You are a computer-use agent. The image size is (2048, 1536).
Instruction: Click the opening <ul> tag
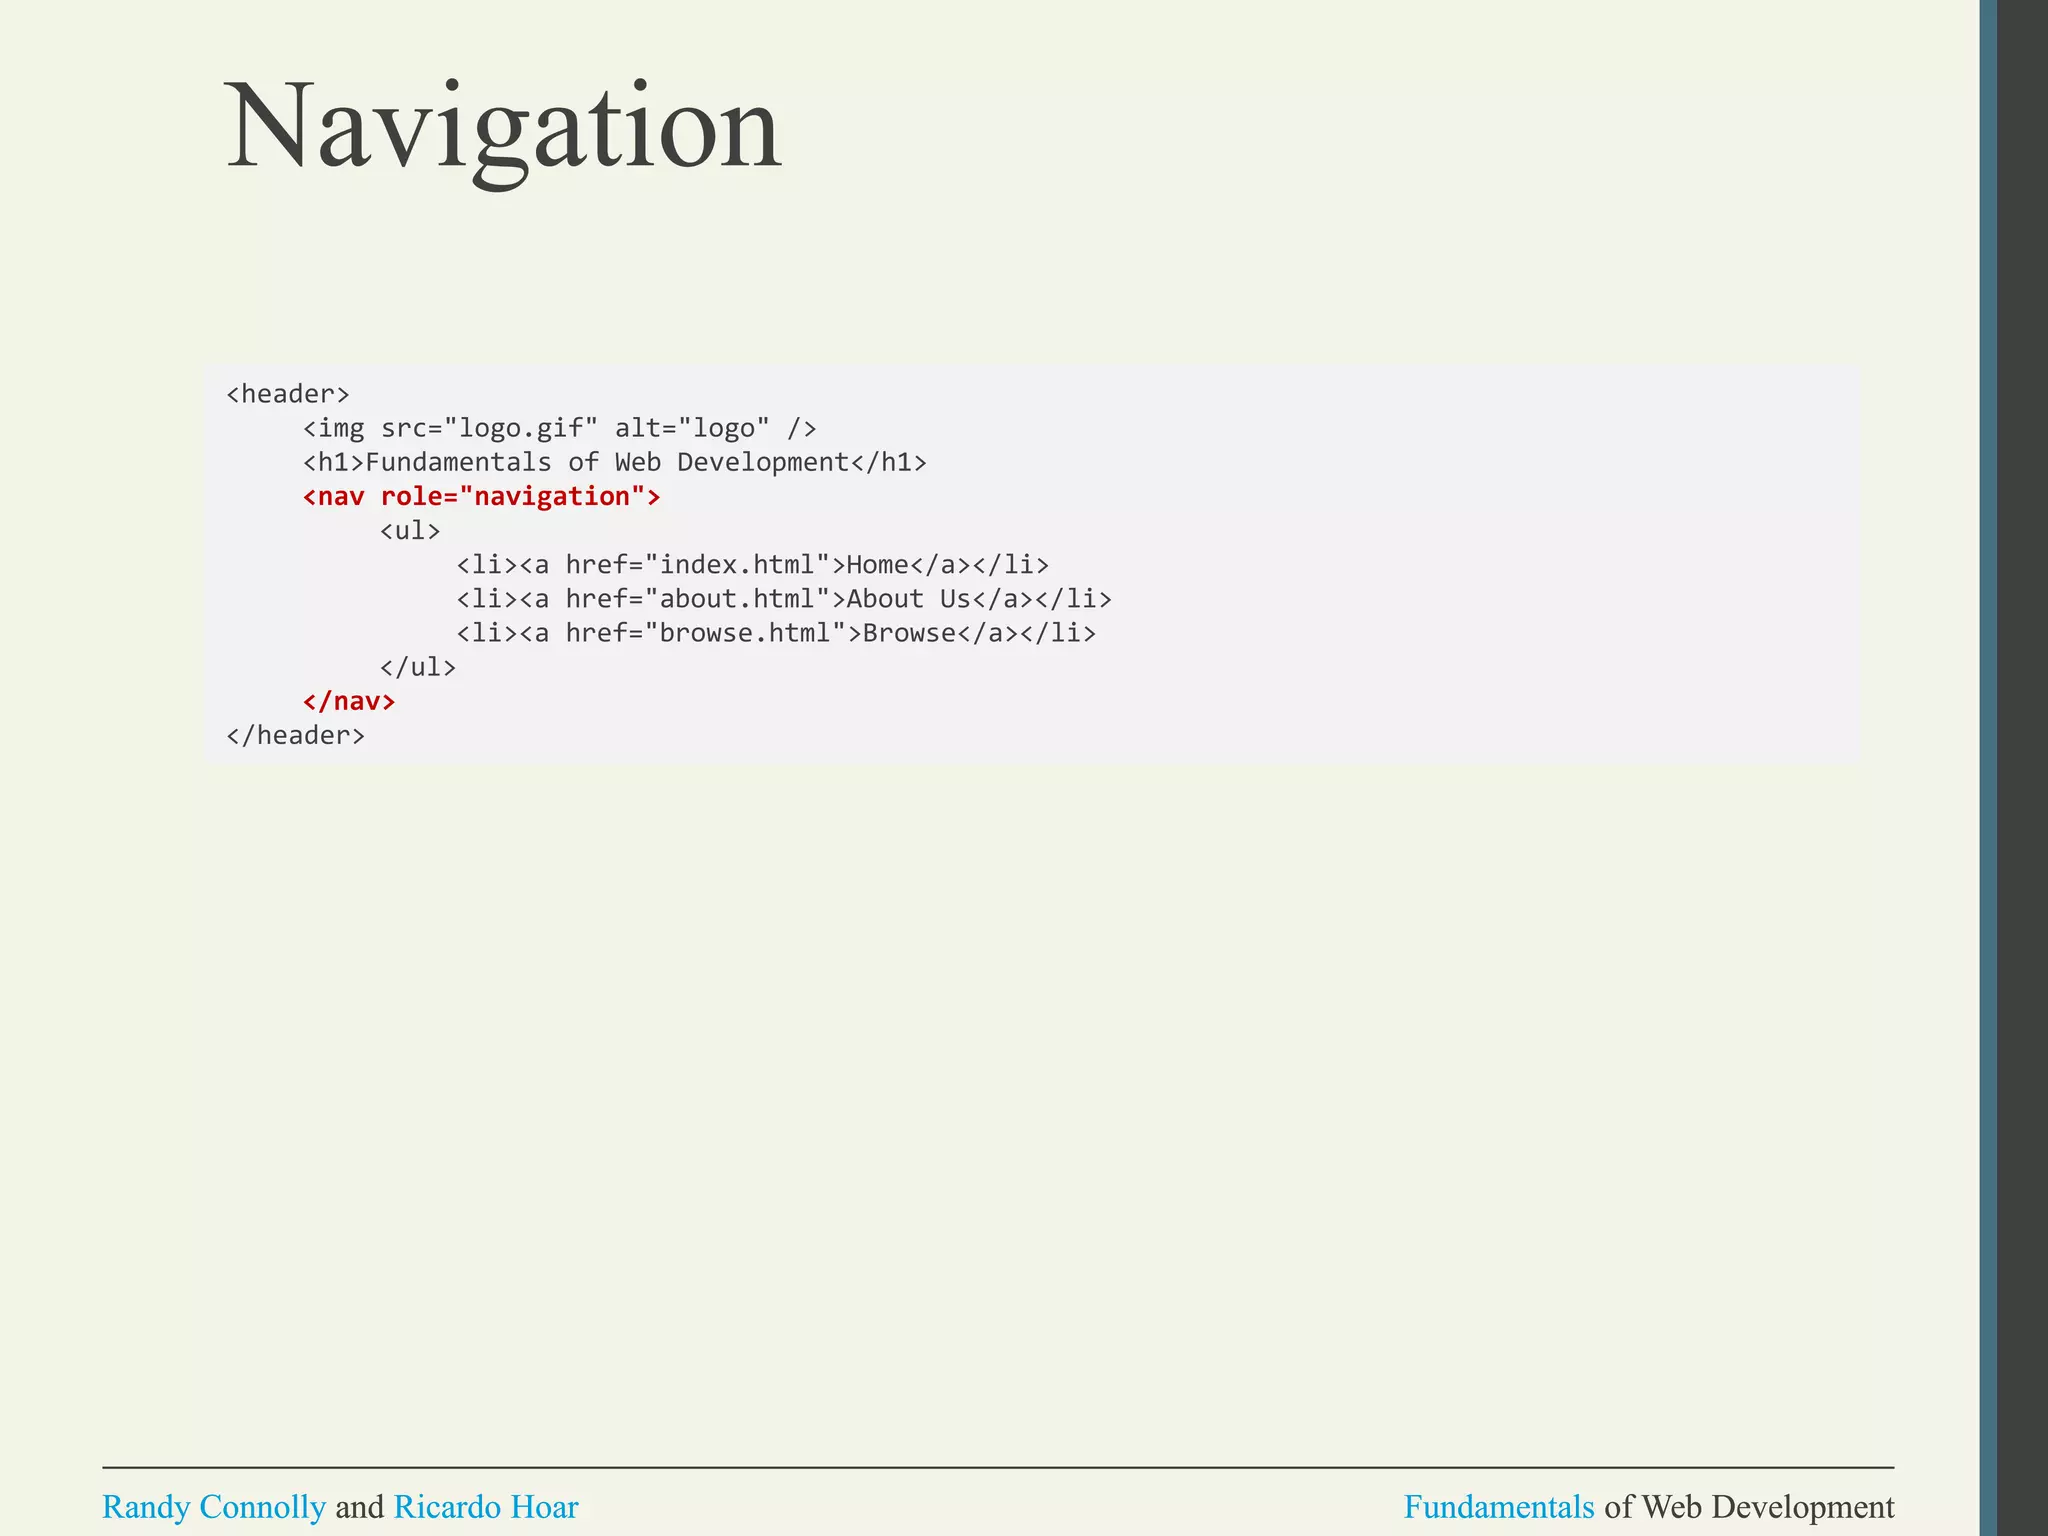click(x=410, y=530)
